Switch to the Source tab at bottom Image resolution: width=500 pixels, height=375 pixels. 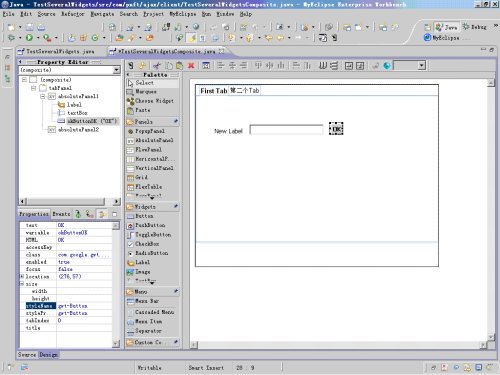[27, 355]
